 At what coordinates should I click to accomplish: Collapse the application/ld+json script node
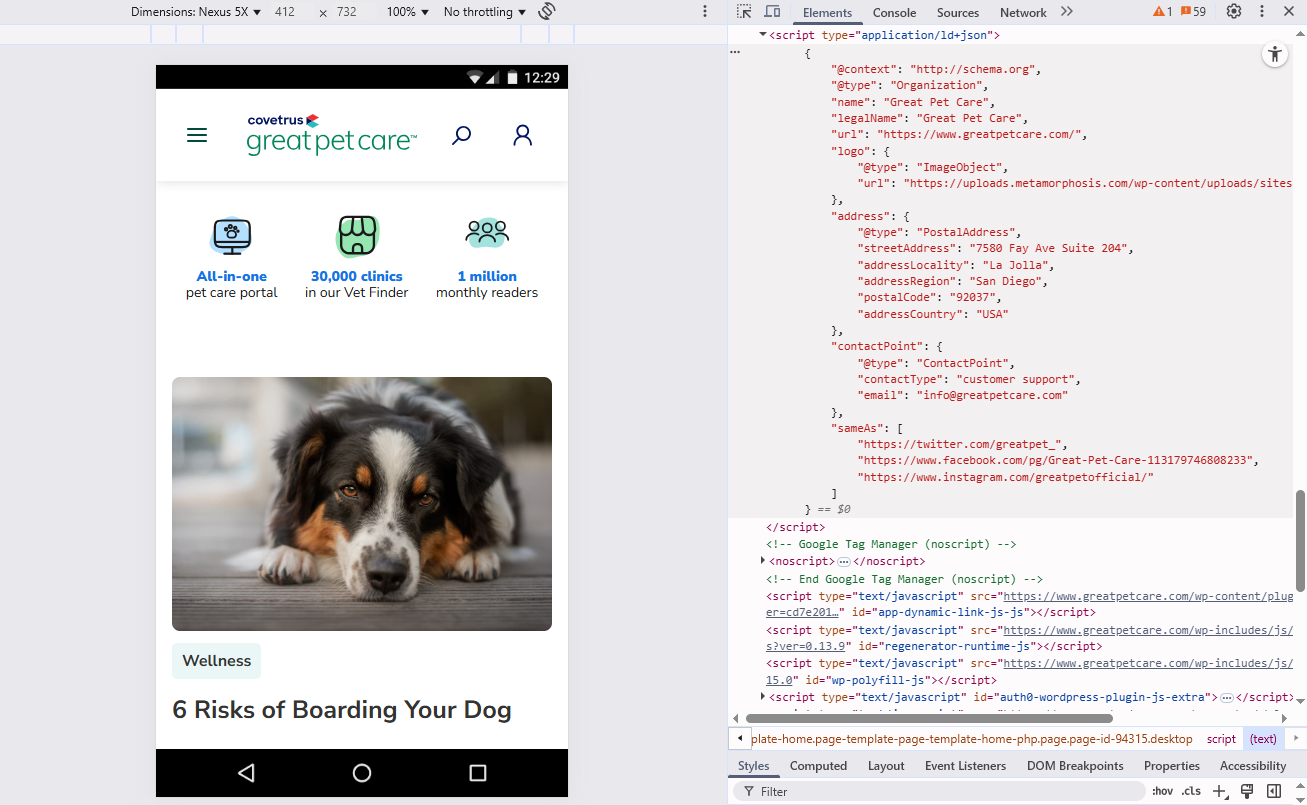(x=763, y=35)
